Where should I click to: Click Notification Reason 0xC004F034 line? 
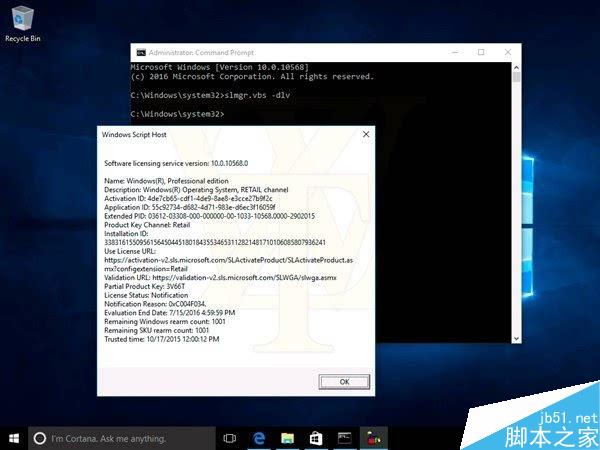[x=155, y=304]
